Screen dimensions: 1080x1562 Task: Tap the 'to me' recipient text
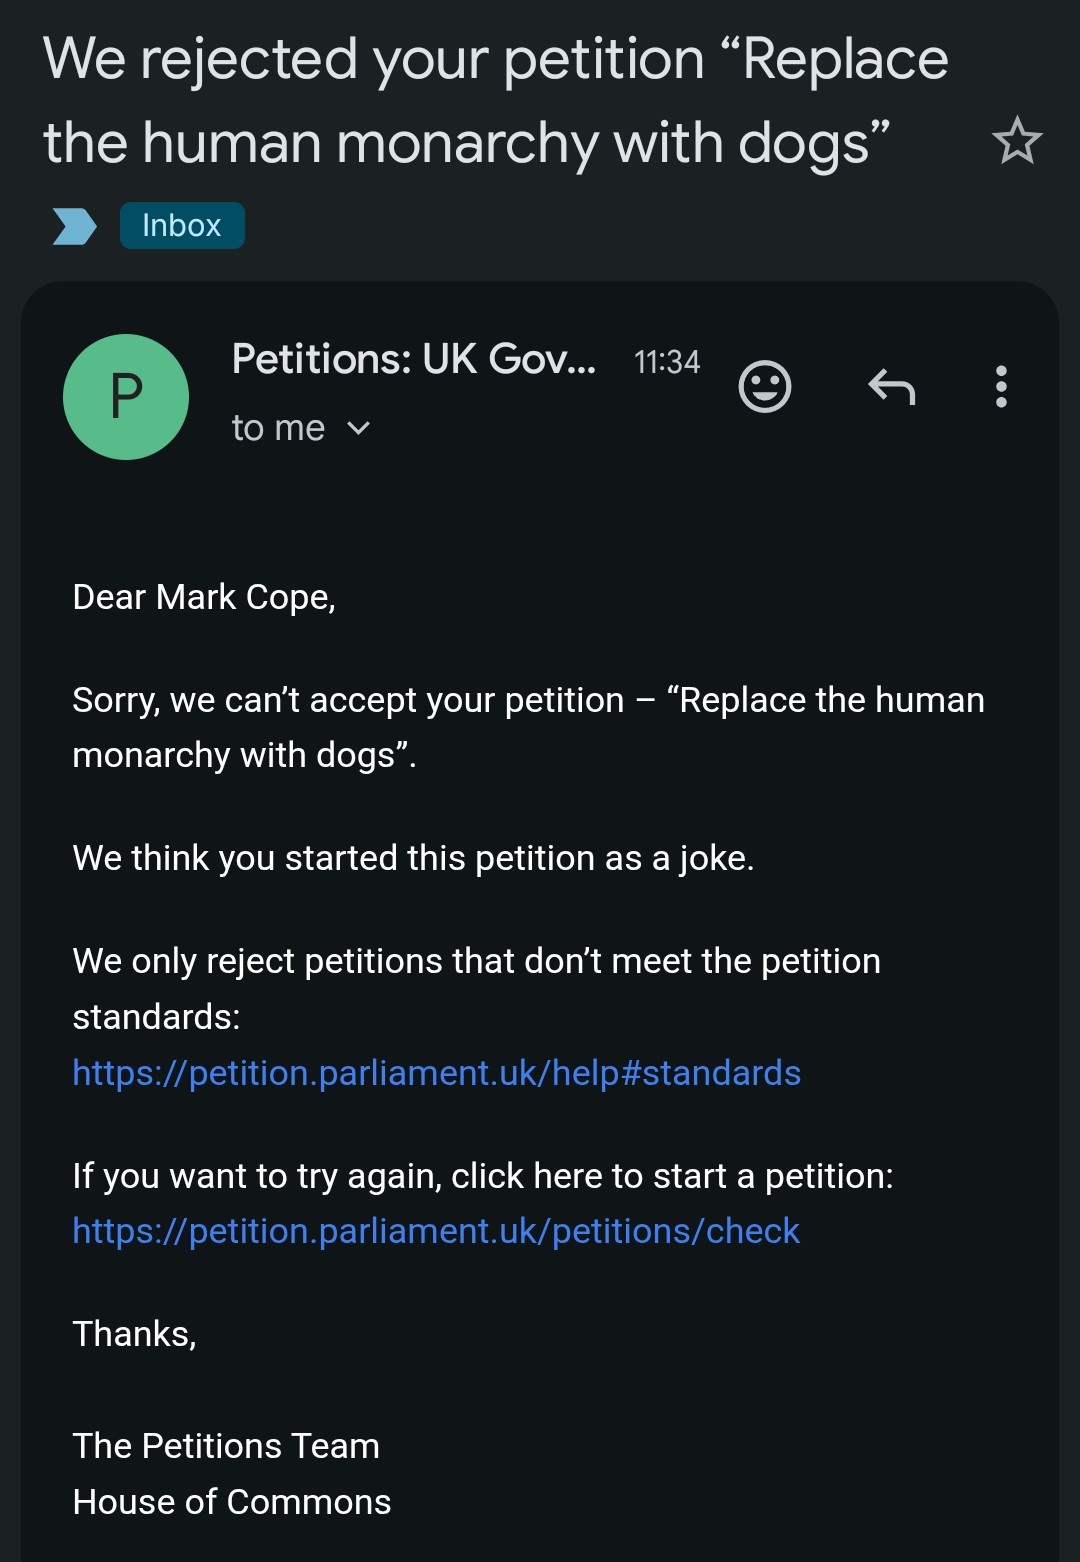point(278,429)
